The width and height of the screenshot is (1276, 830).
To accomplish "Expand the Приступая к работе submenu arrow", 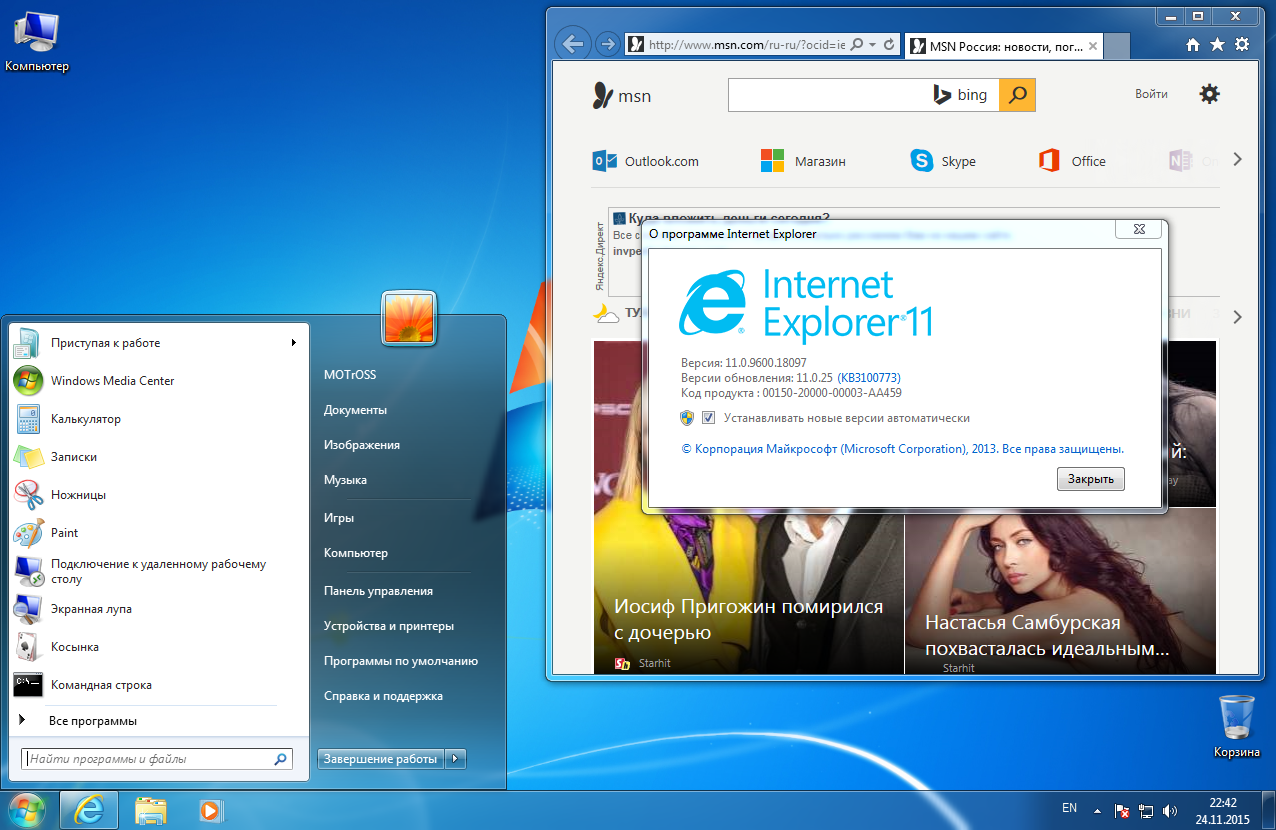I will 294,343.
